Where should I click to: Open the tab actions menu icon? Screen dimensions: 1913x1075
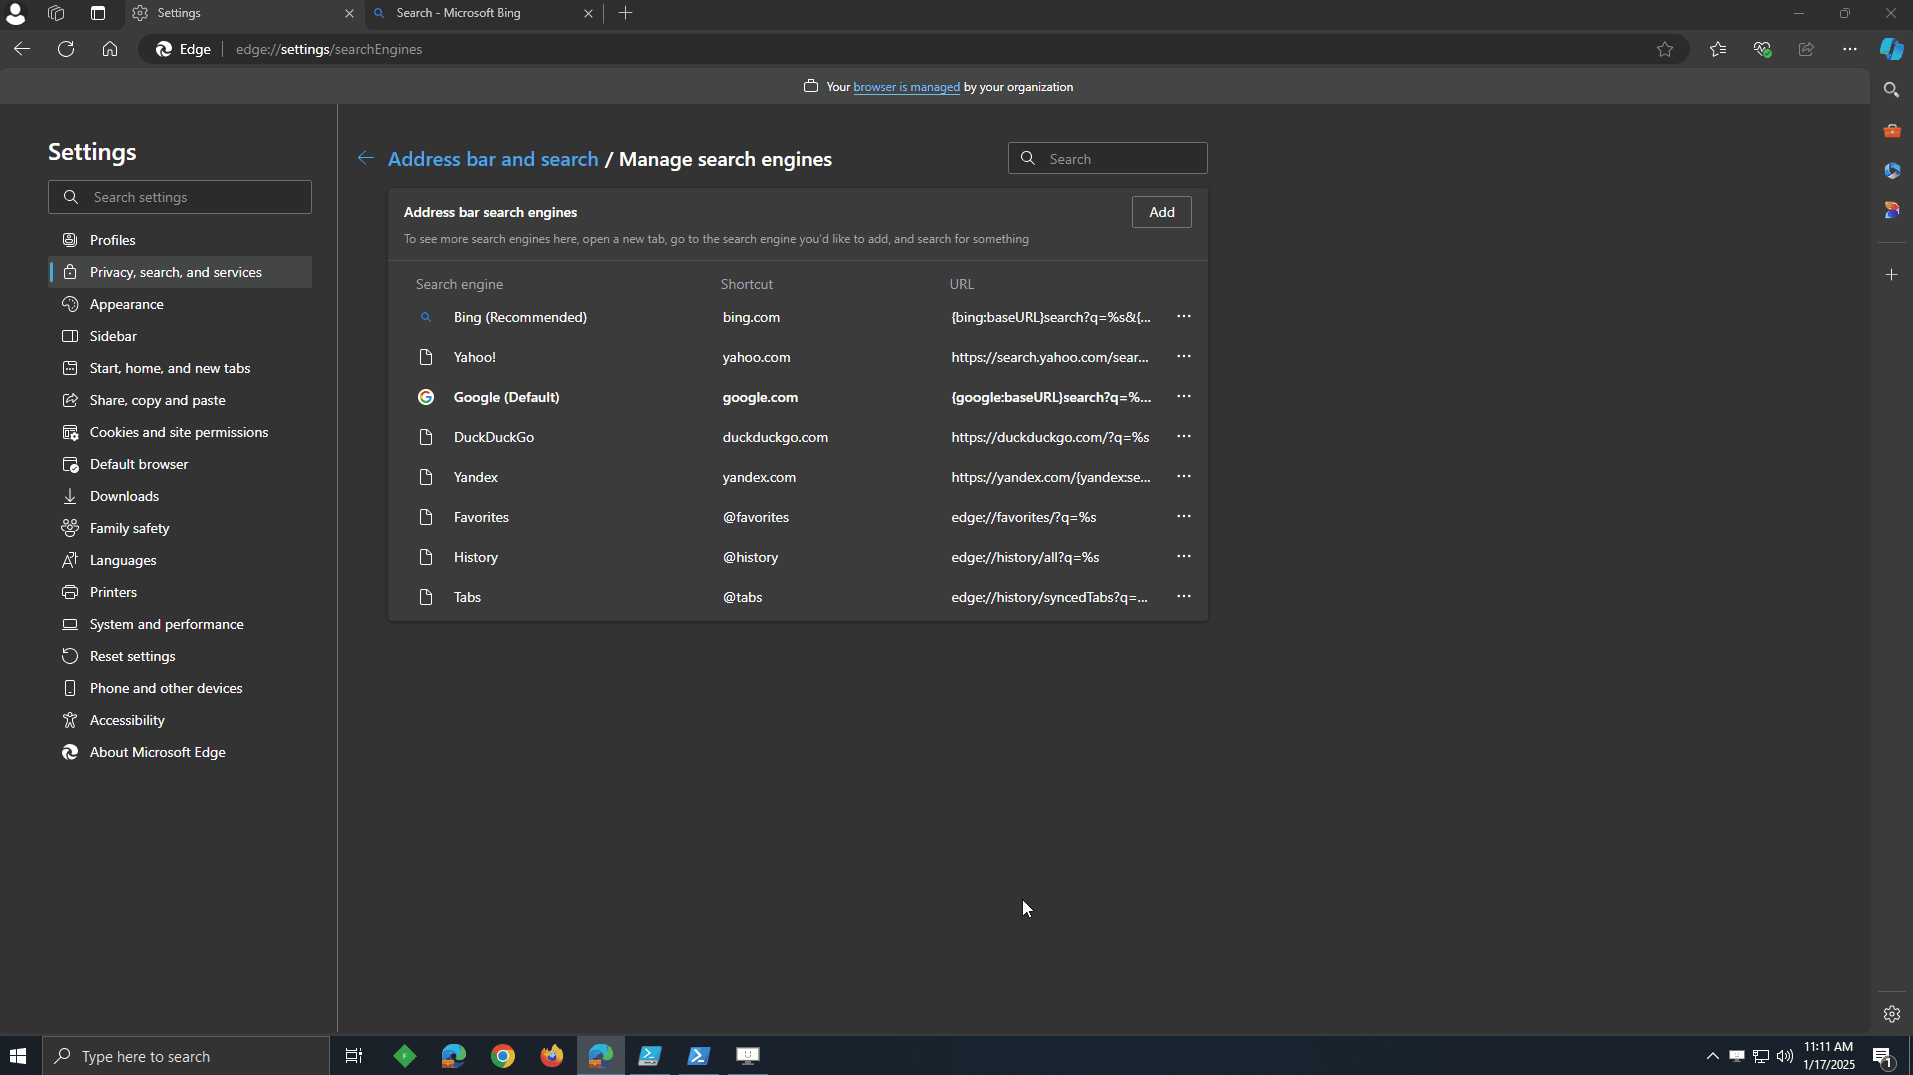pyautogui.click(x=98, y=13)
